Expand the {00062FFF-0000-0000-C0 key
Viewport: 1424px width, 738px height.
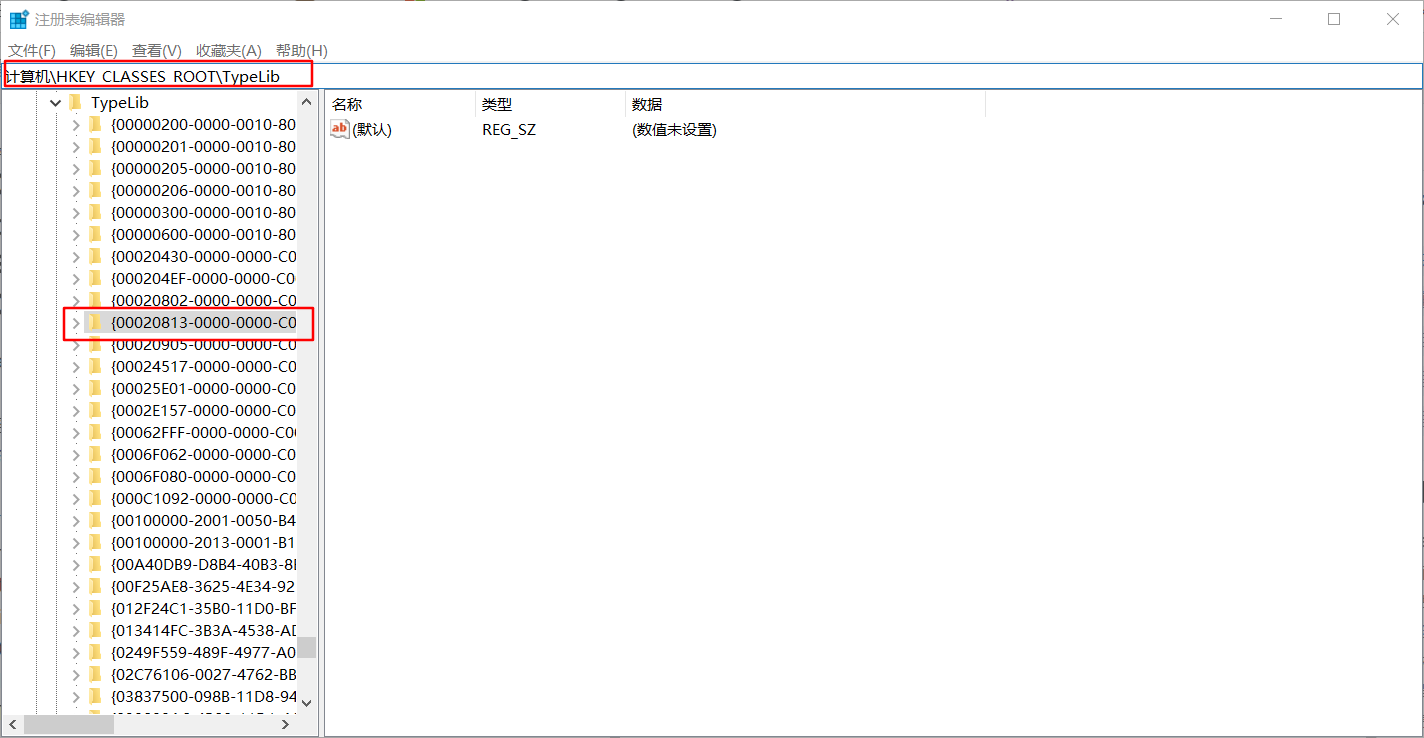point(76,432)
